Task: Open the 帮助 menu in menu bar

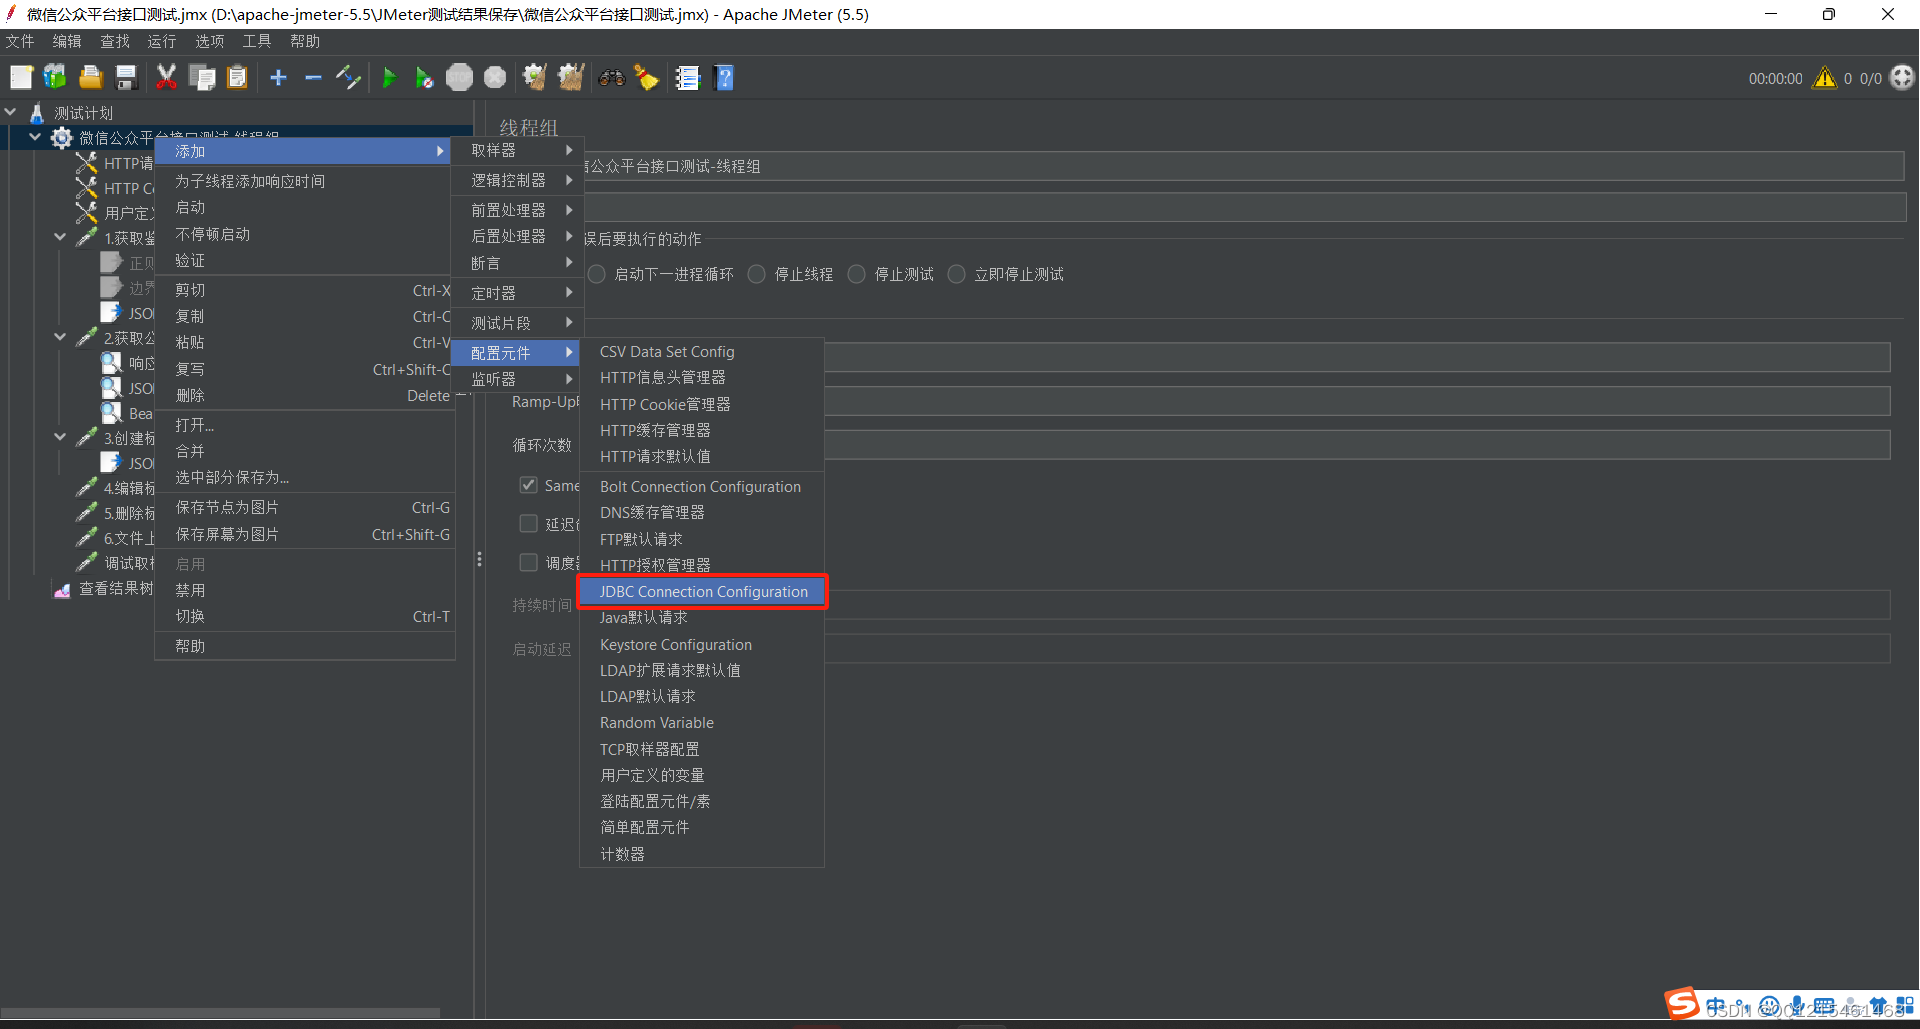Action: pos(305,41)
